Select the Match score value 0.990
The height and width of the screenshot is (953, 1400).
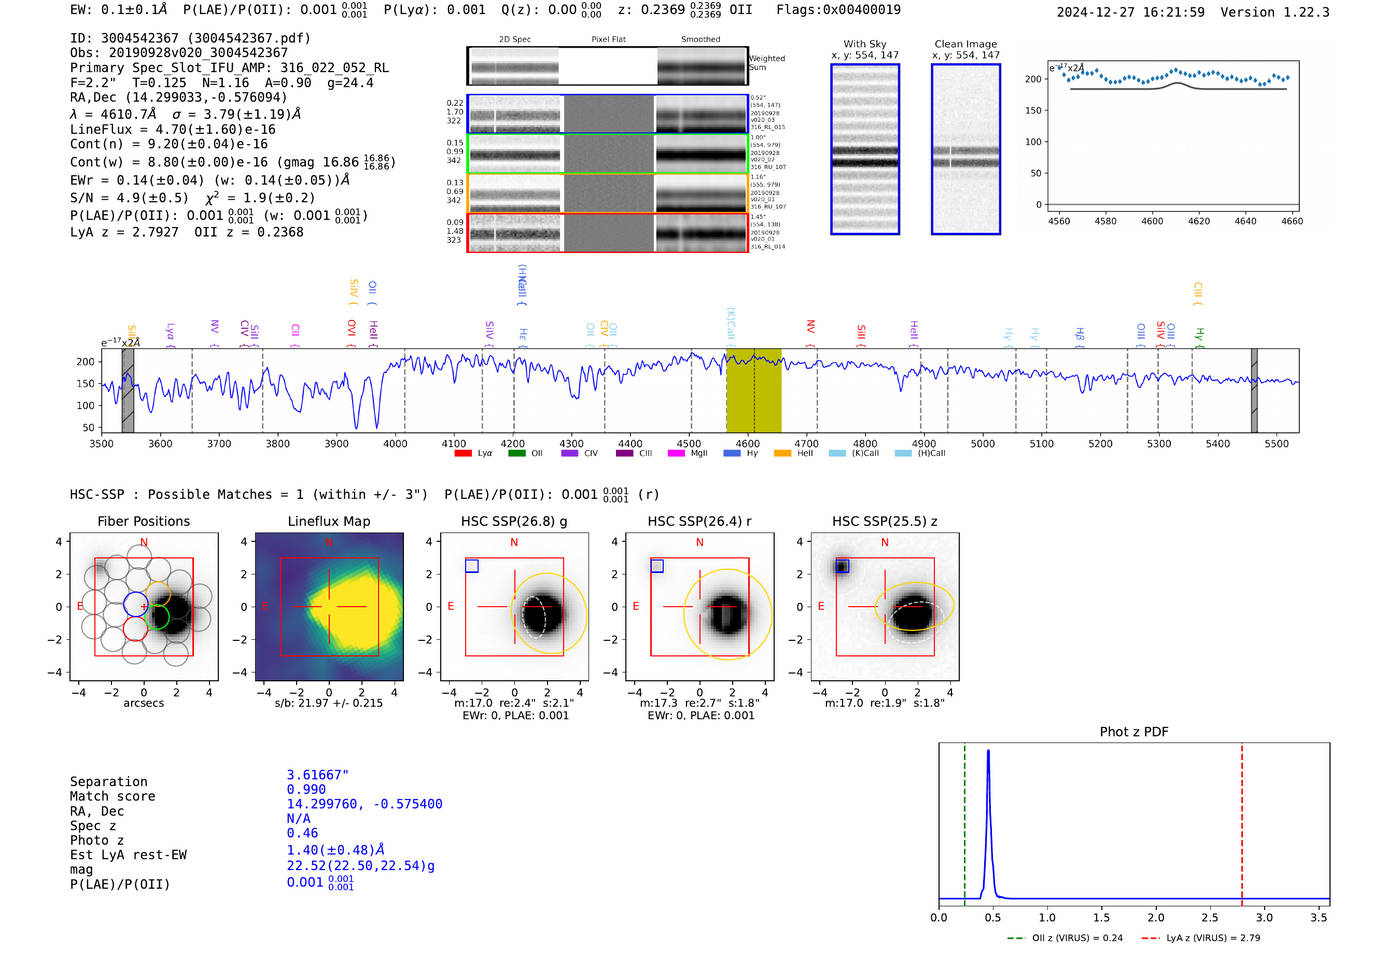point(306,789)
